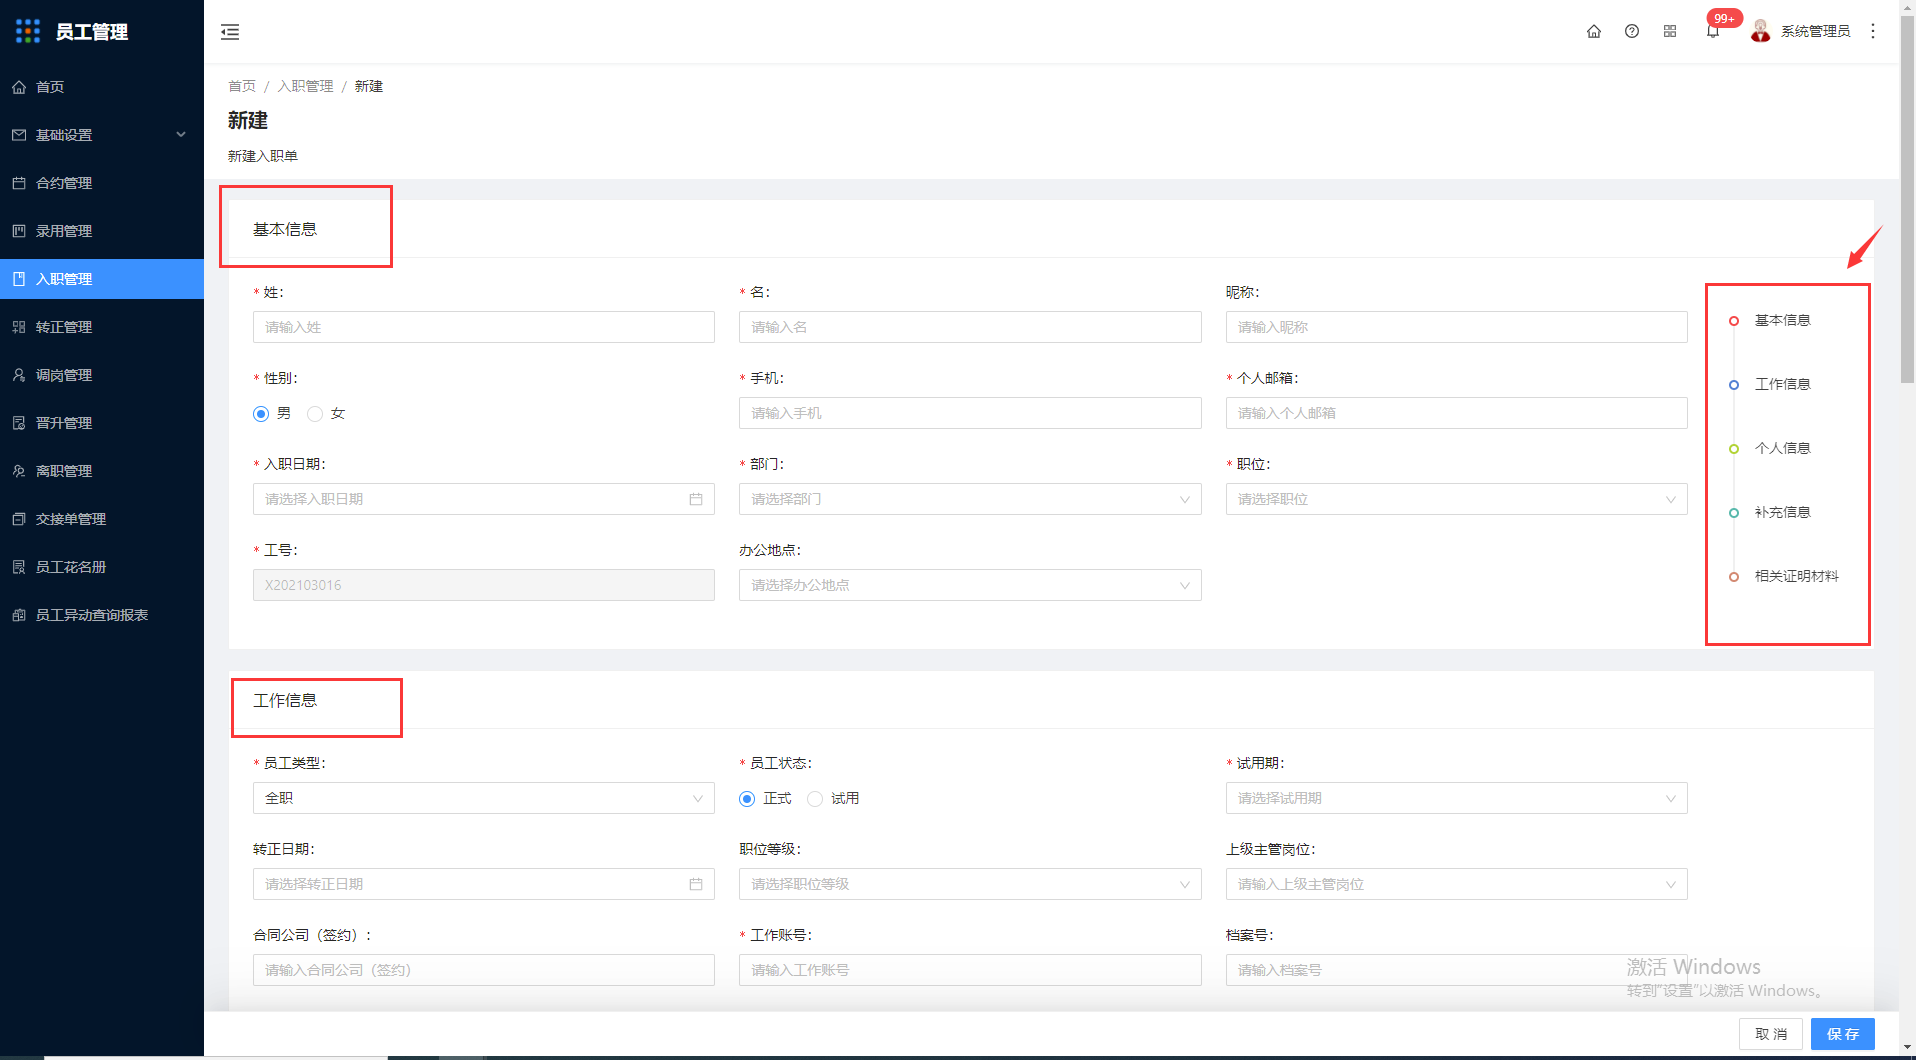Click the 昵称 input field
The height and width of the screenshot is (1060, 1916).
pyautogui.click(x=1456, y=327)
